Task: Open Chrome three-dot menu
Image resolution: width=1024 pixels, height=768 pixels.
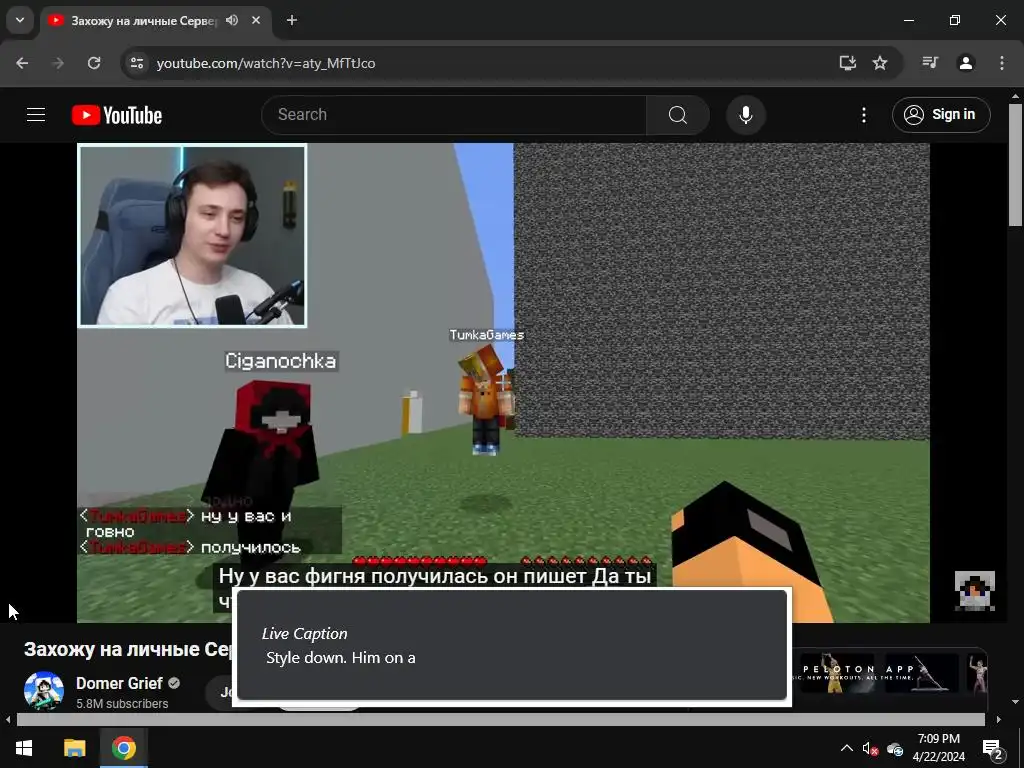Action: (1002, 63)
